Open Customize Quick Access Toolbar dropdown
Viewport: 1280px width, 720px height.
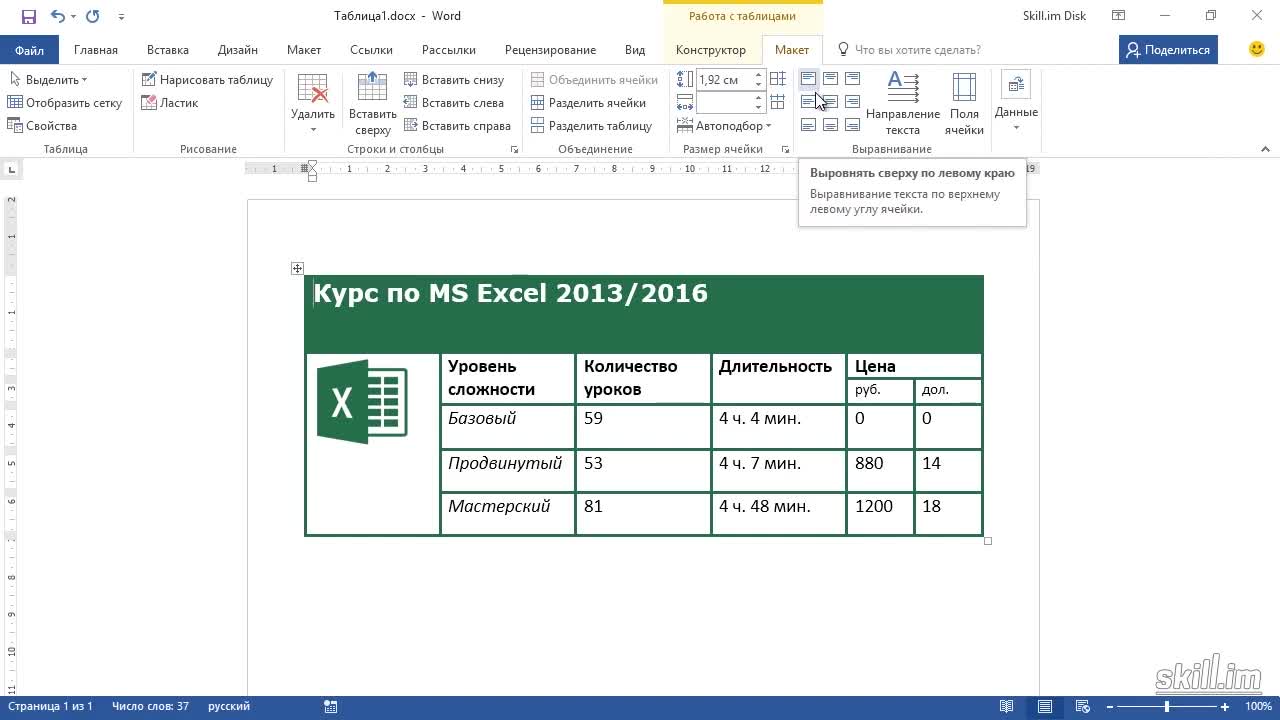click(121, 16)
